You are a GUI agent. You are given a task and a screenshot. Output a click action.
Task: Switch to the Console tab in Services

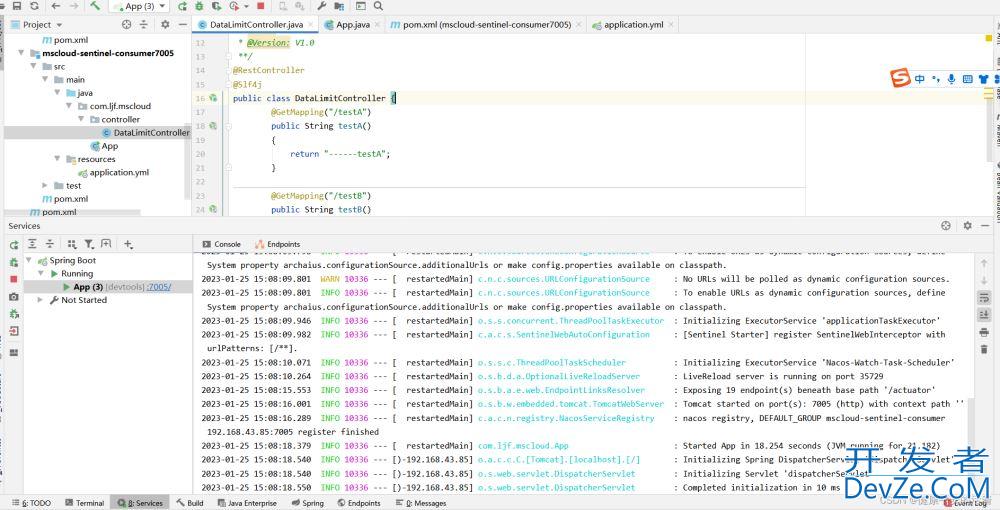pos(221,244)
